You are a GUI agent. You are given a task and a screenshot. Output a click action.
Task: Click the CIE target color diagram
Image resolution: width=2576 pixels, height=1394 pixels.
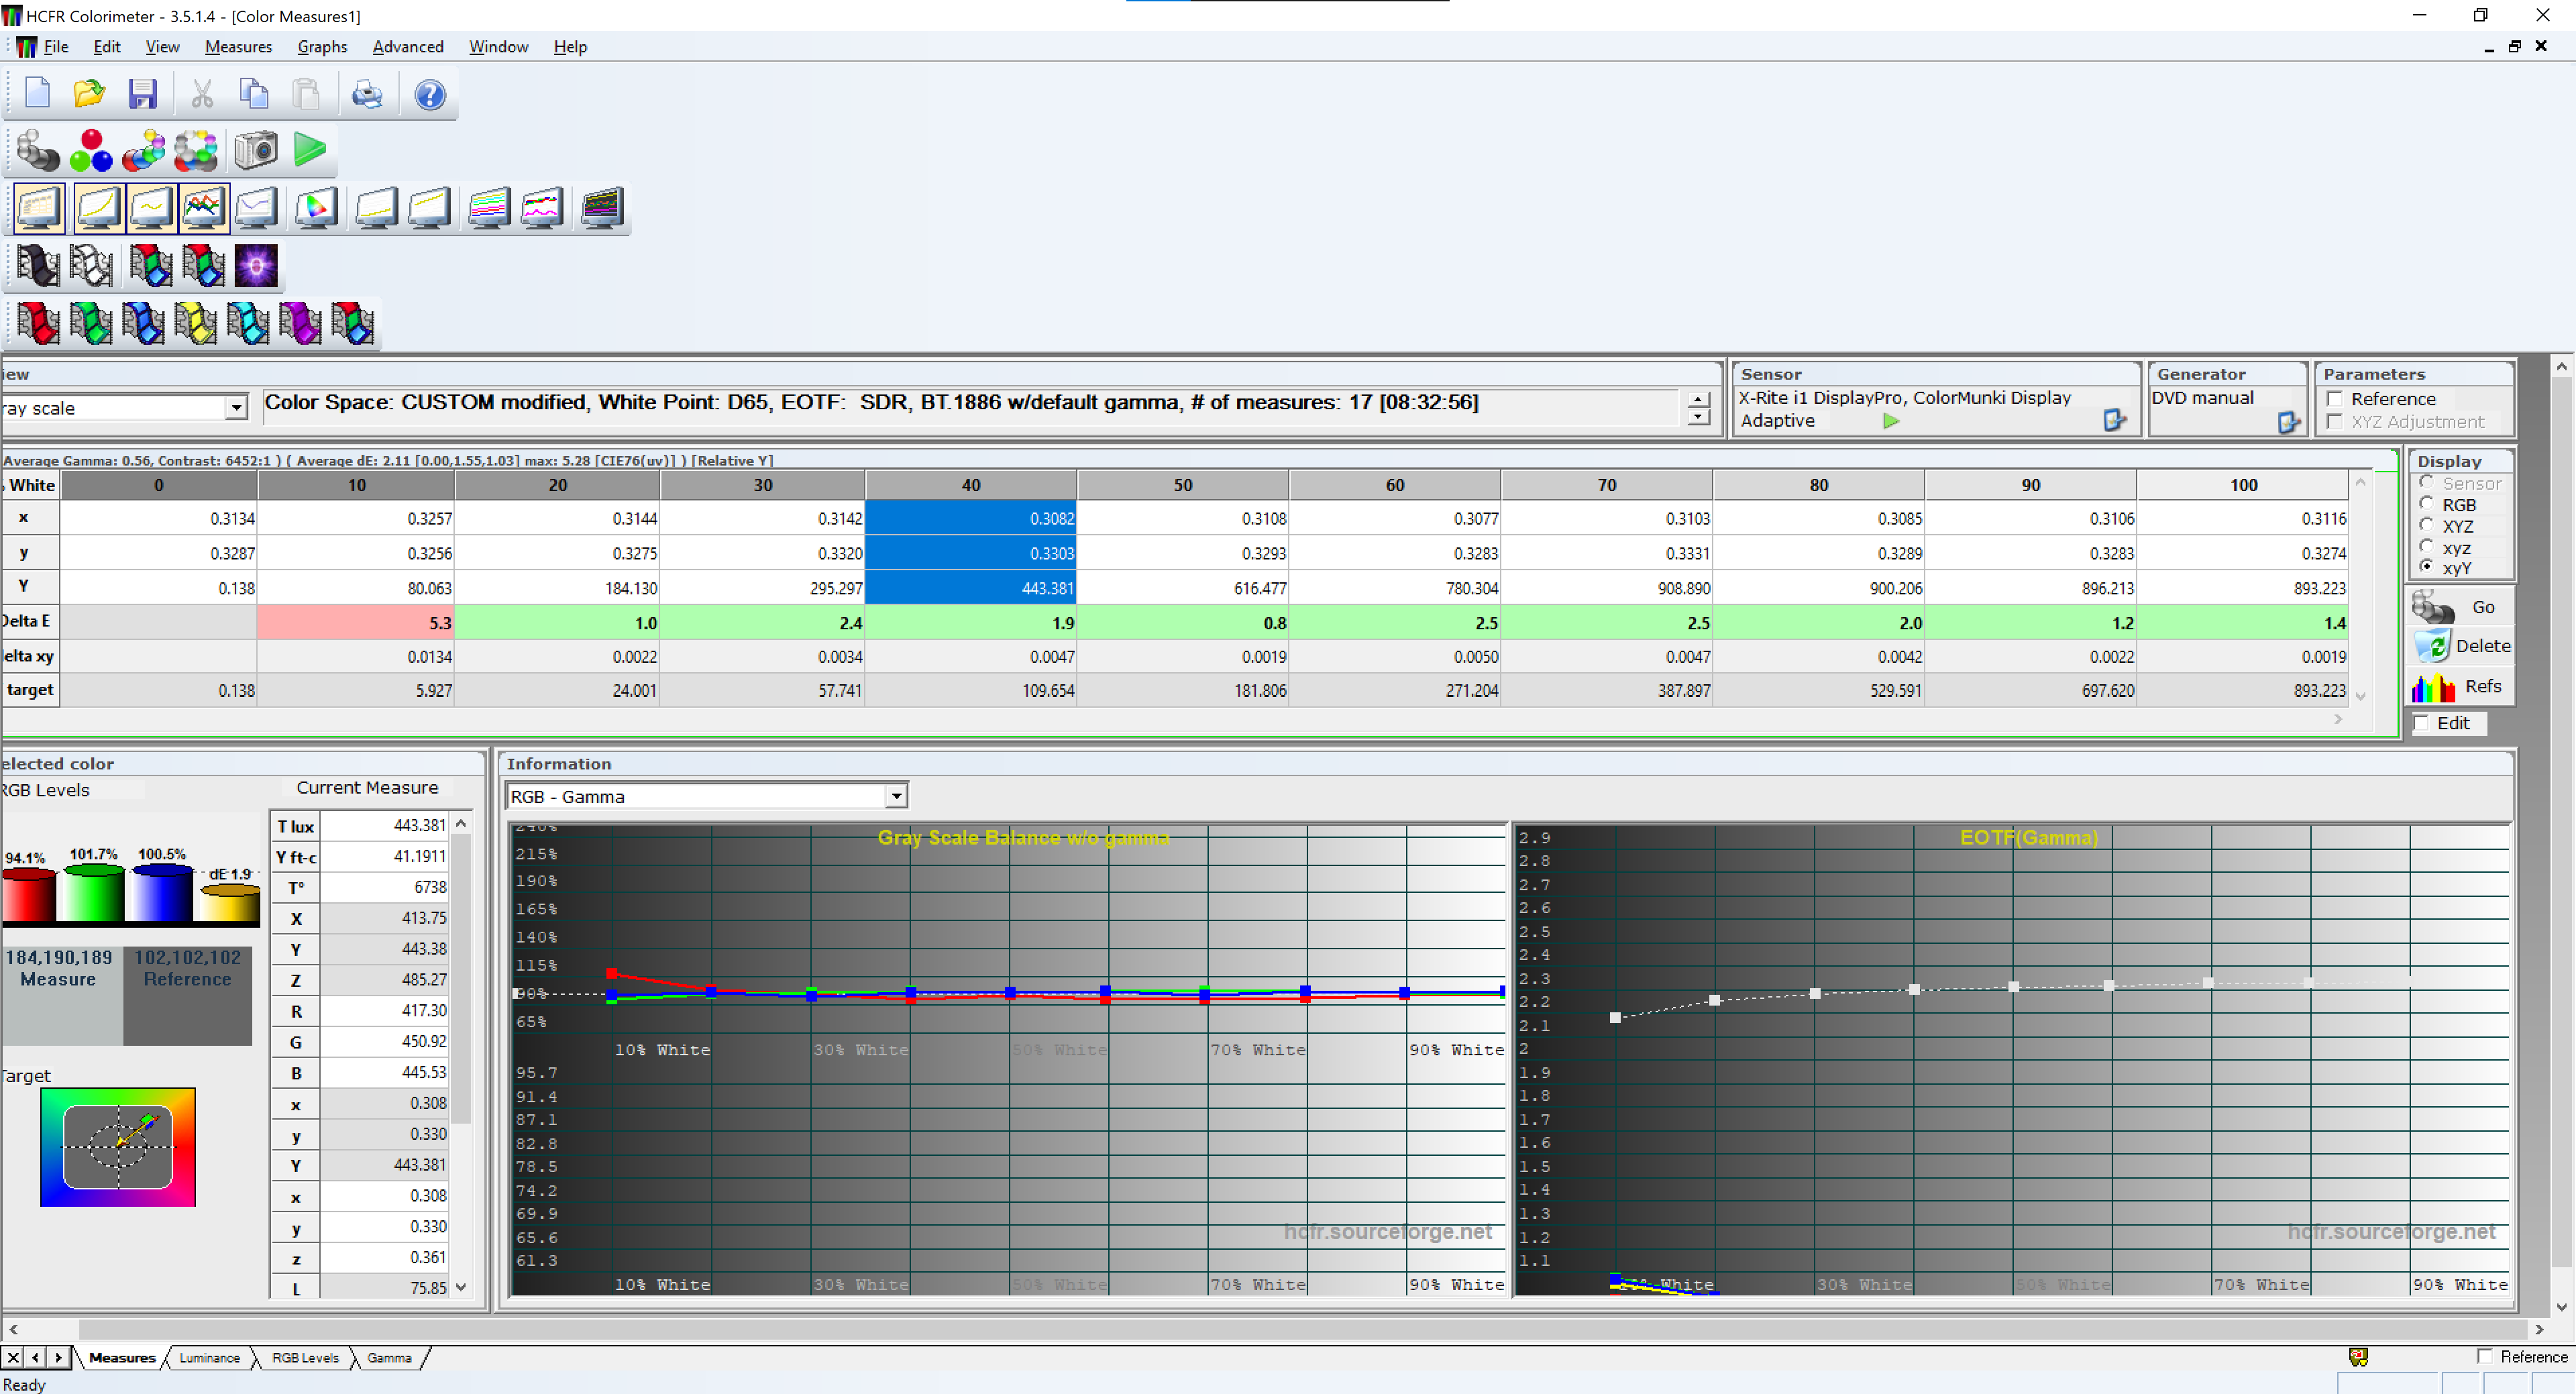118,1147
